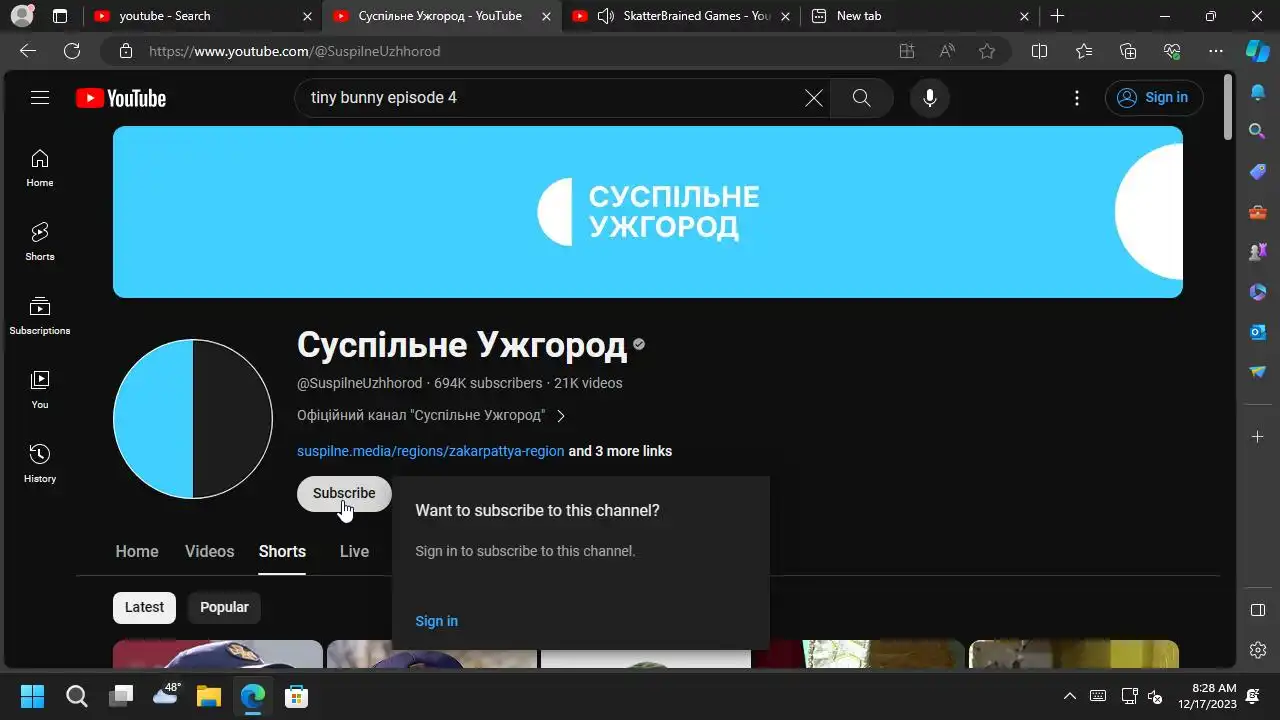Show hidden system tray icons
1280x720 pixels.
(x=1069, y=696)
